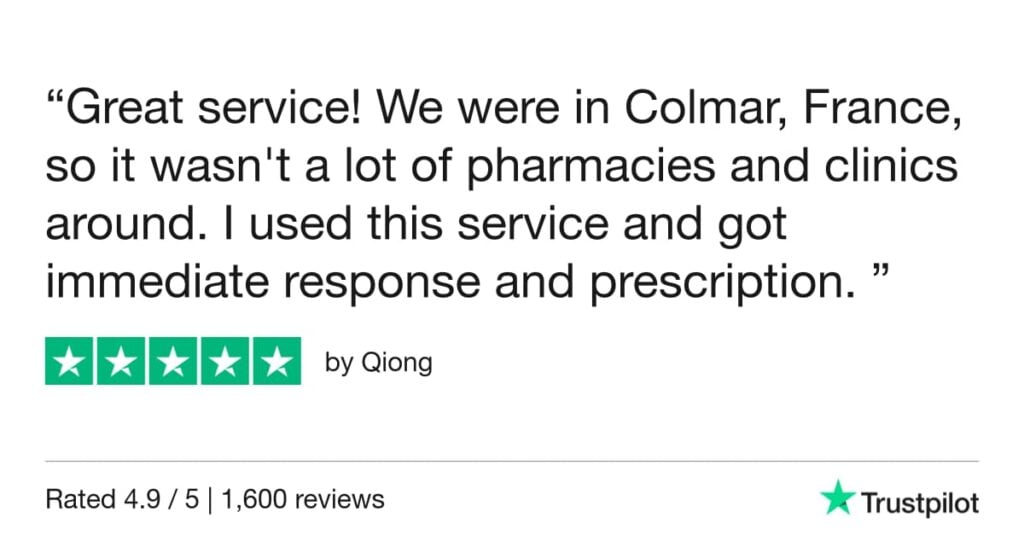Click the reviewer name "by Qiong"
This screenshot has width=1024, height=535.
click(x=379, y=362)
